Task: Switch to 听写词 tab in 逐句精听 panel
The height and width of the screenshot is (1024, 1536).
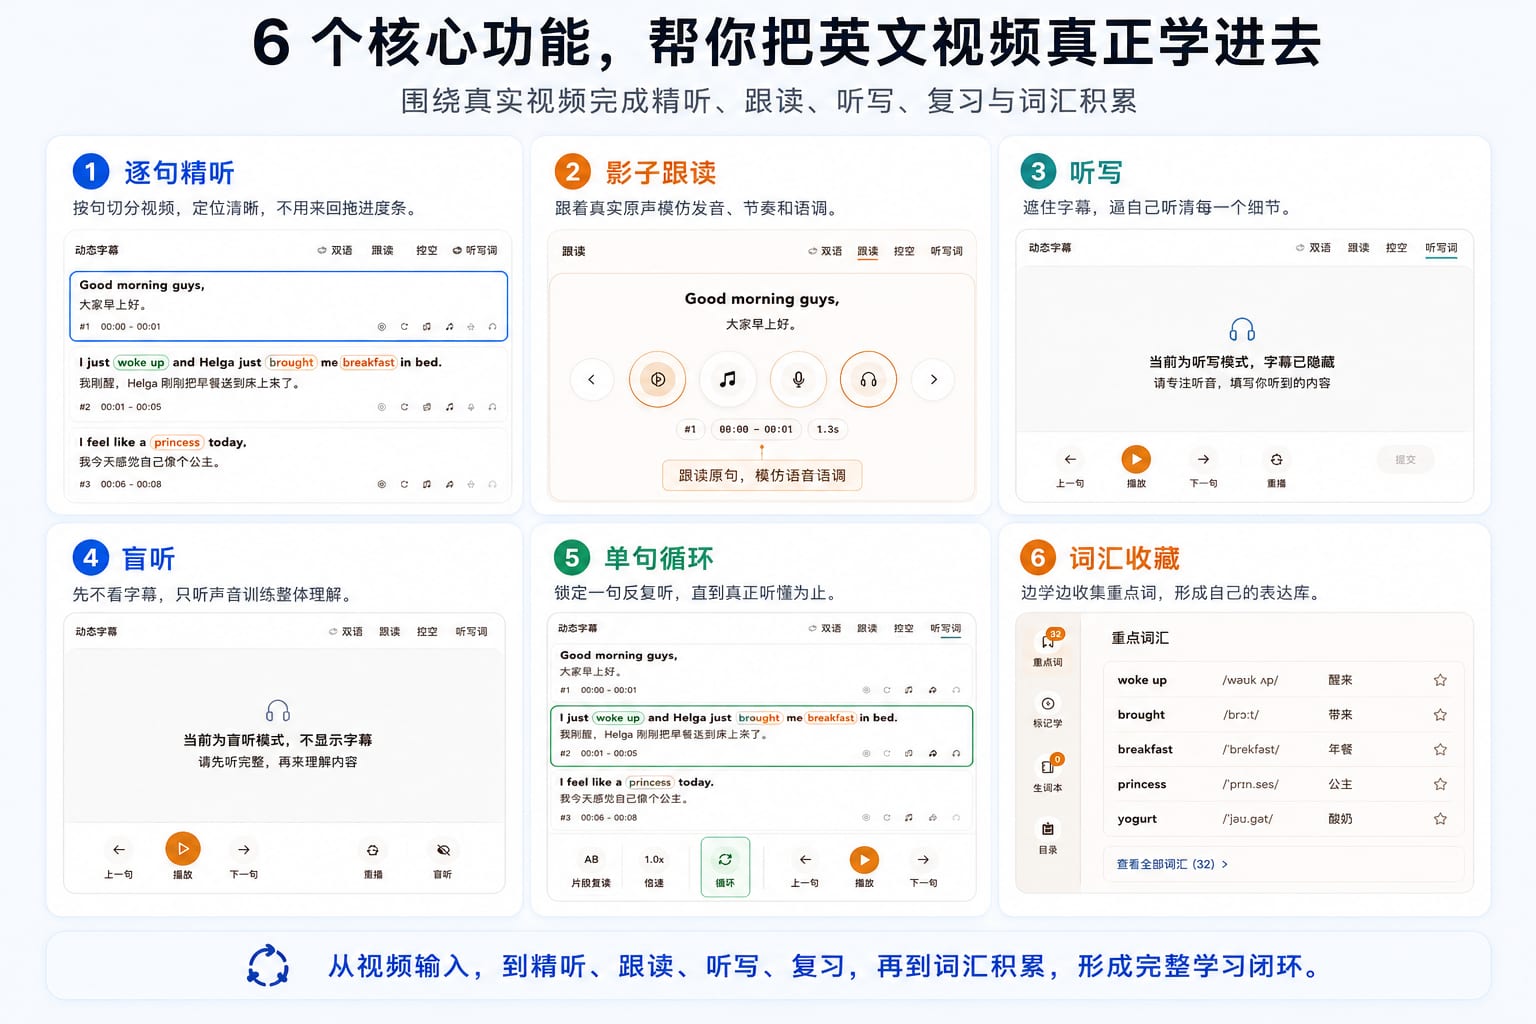Action: [x=475, y=251]
